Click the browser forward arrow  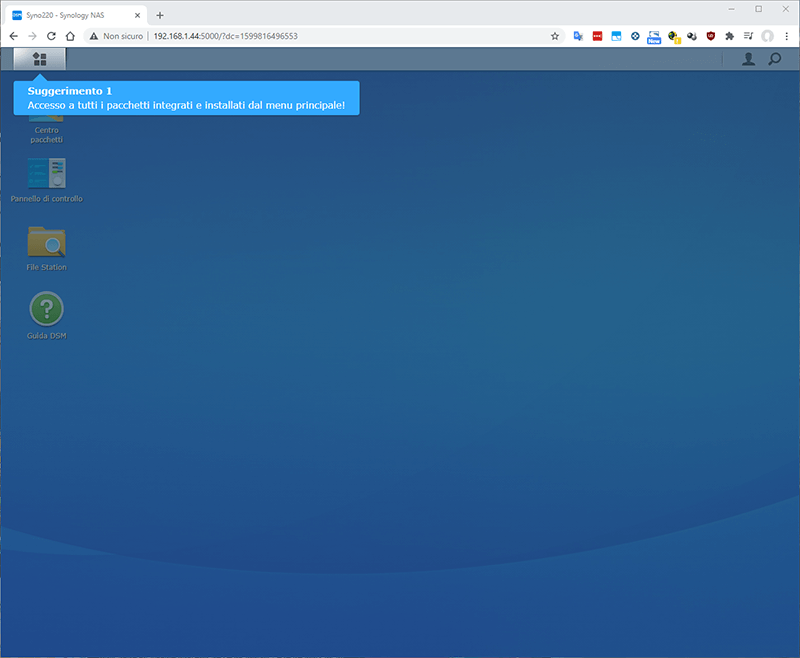(x=32, y=36)
